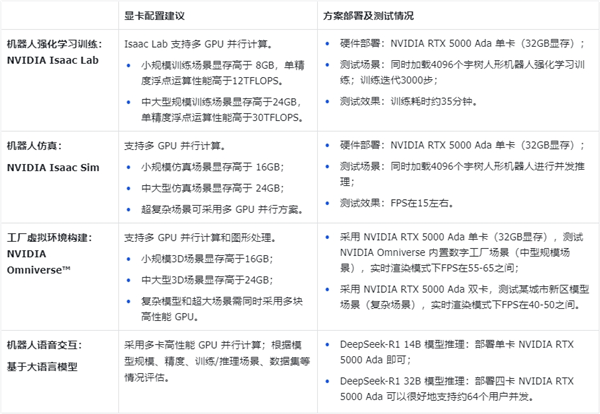The width and height of the screenshot is (600, 414).
Task: Select bullet 超复杂场景可采用多 GPU 并行方案
Action: tap(222, 210)
